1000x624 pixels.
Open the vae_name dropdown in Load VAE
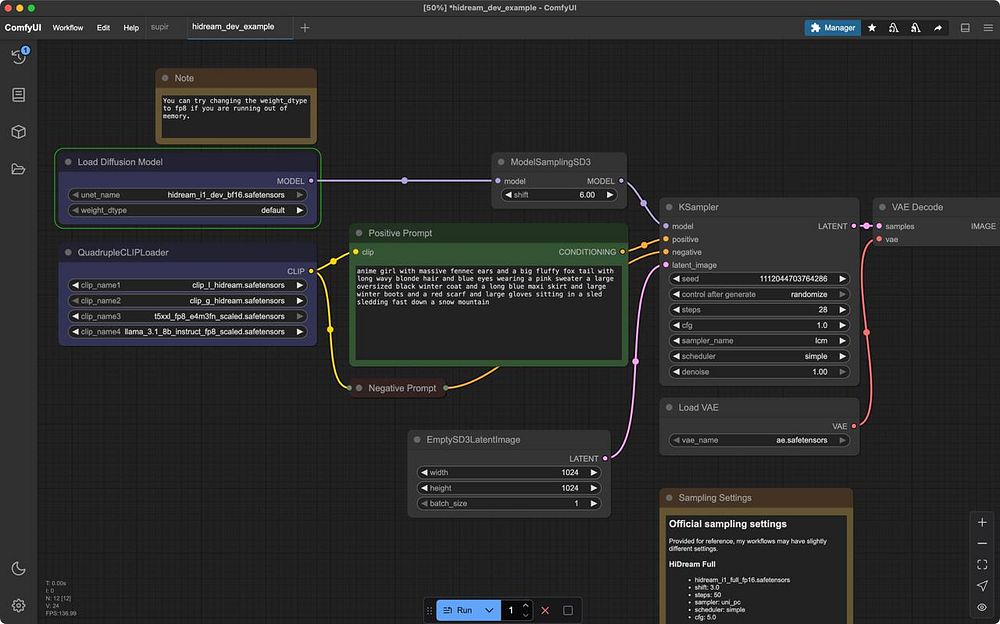click(x=759, y=440)
